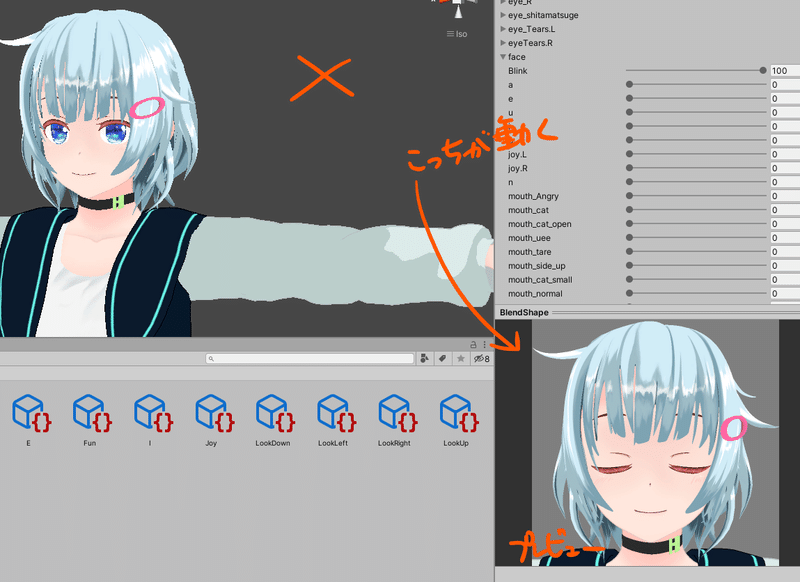Click the value field for mouth_Angry
This screenshot has width=800, height=582.
[785, 196]
